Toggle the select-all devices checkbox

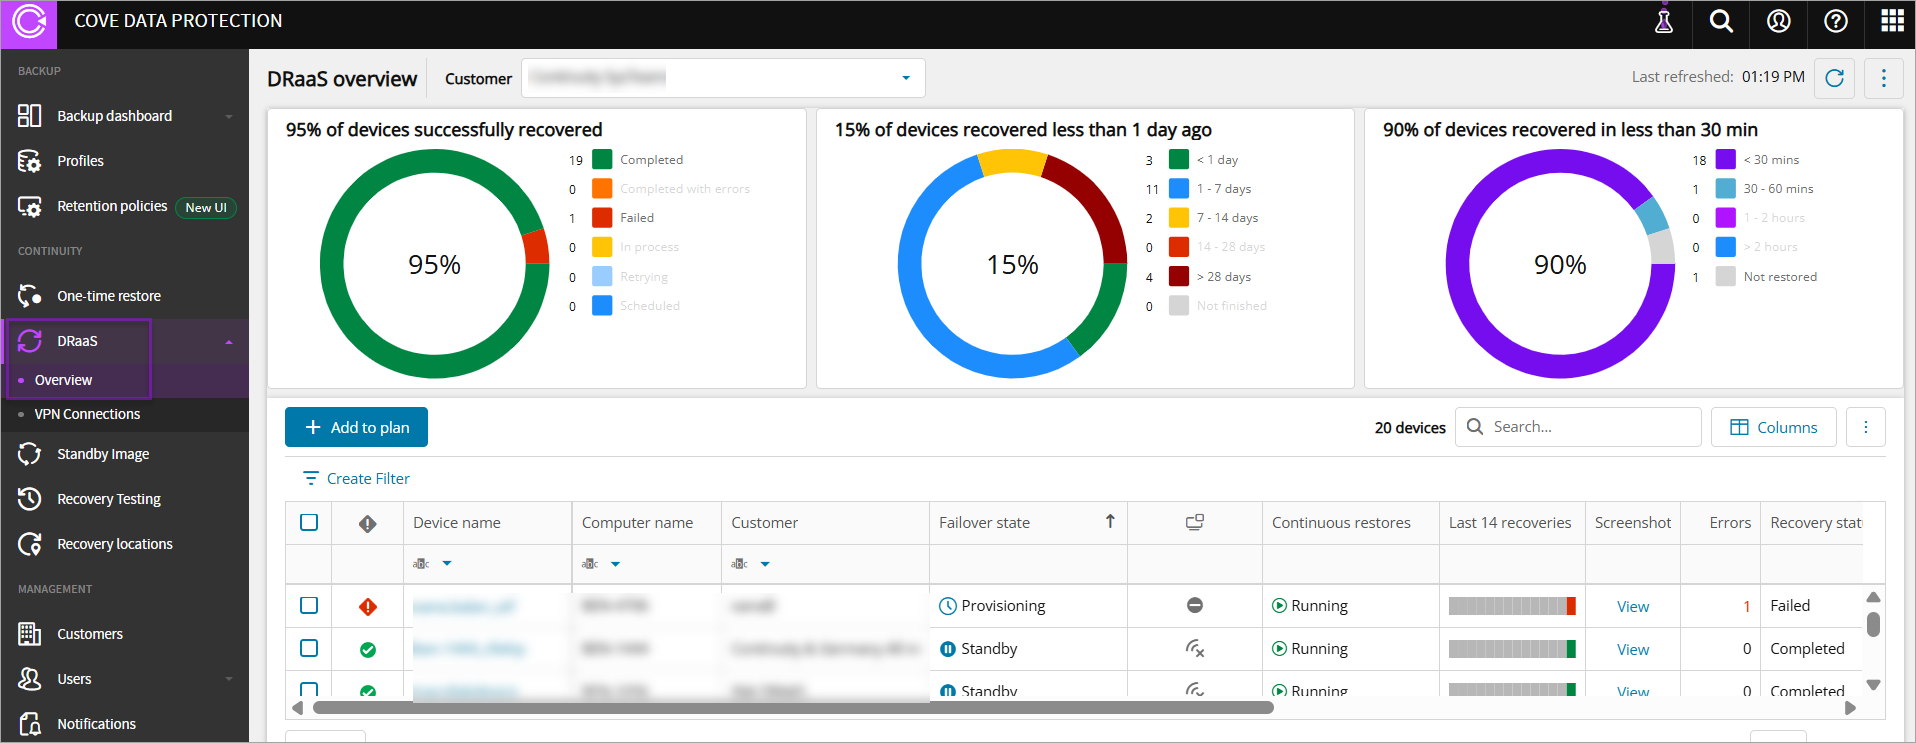click(x=309, y=523)
